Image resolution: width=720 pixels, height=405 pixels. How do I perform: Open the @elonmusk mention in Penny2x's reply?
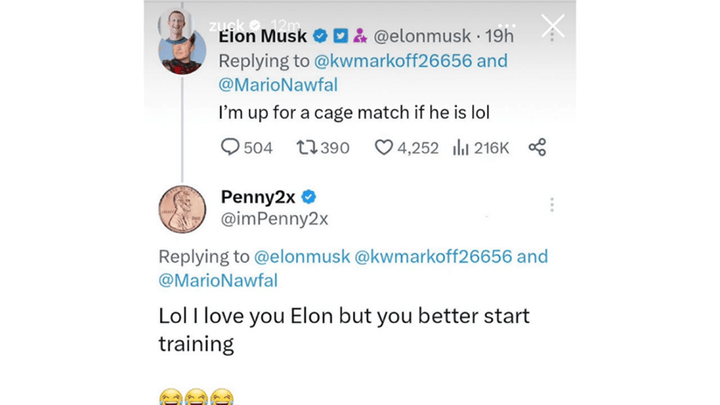tap(302, 256)
